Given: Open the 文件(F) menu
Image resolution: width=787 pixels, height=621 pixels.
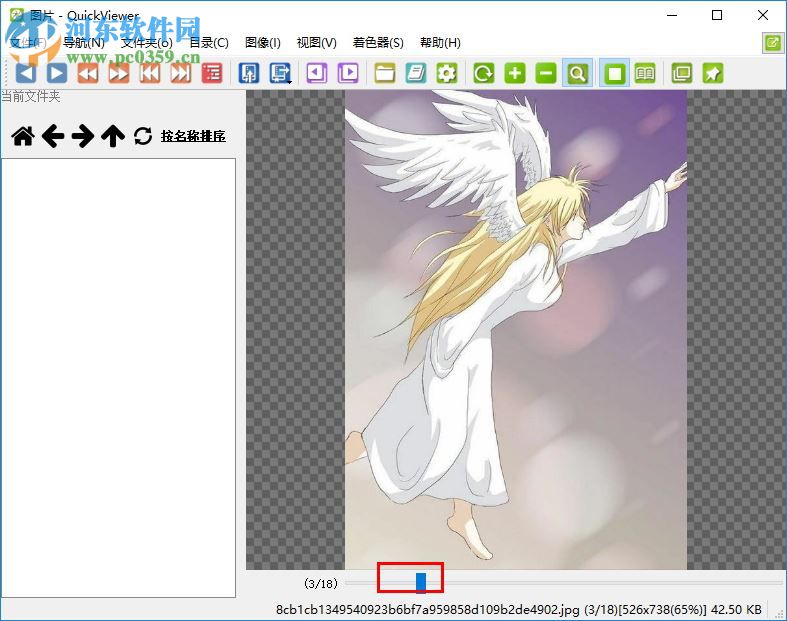Looking at the screenshot, I should pos(28,43).
